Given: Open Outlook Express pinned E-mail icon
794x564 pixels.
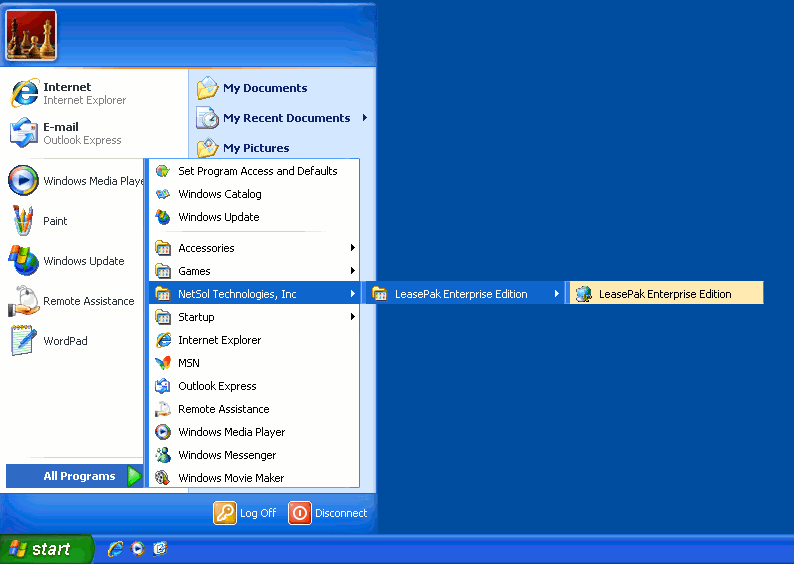Looking at the screenshot, I should (x=24, y=133).
